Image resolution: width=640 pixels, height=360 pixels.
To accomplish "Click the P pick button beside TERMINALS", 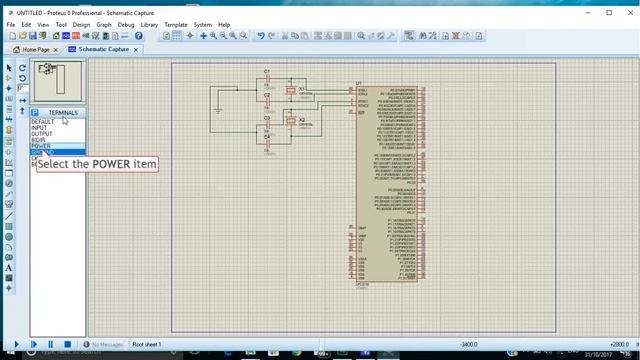I will 35,113.
